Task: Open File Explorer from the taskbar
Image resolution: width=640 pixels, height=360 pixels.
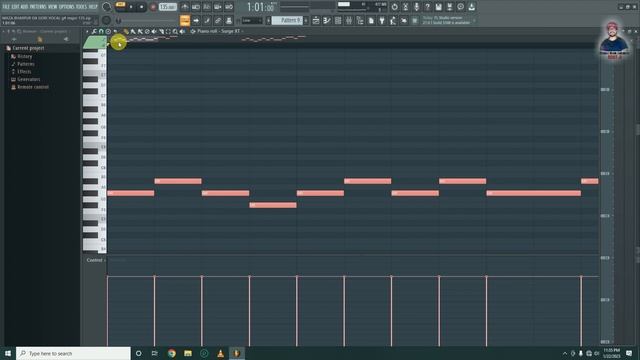Action: pyautogui.click(x=188, y=353)
